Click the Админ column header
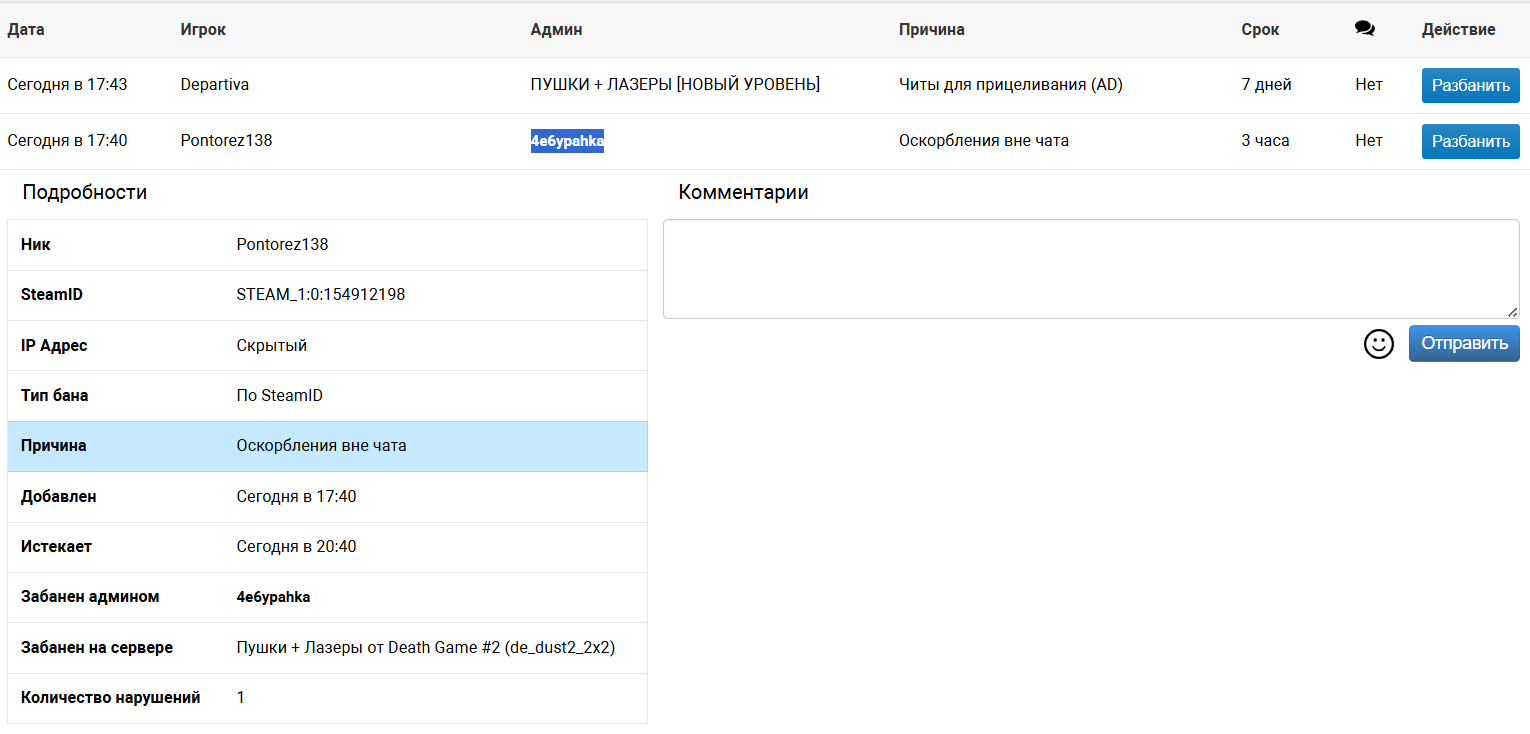Screen dimensions: 1530x734 [x=556, y=29]
